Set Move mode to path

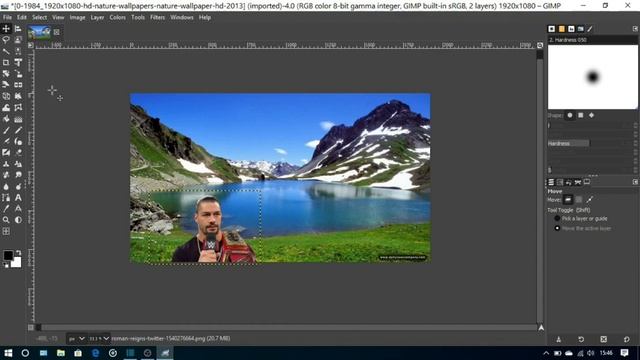click(589, 200)
